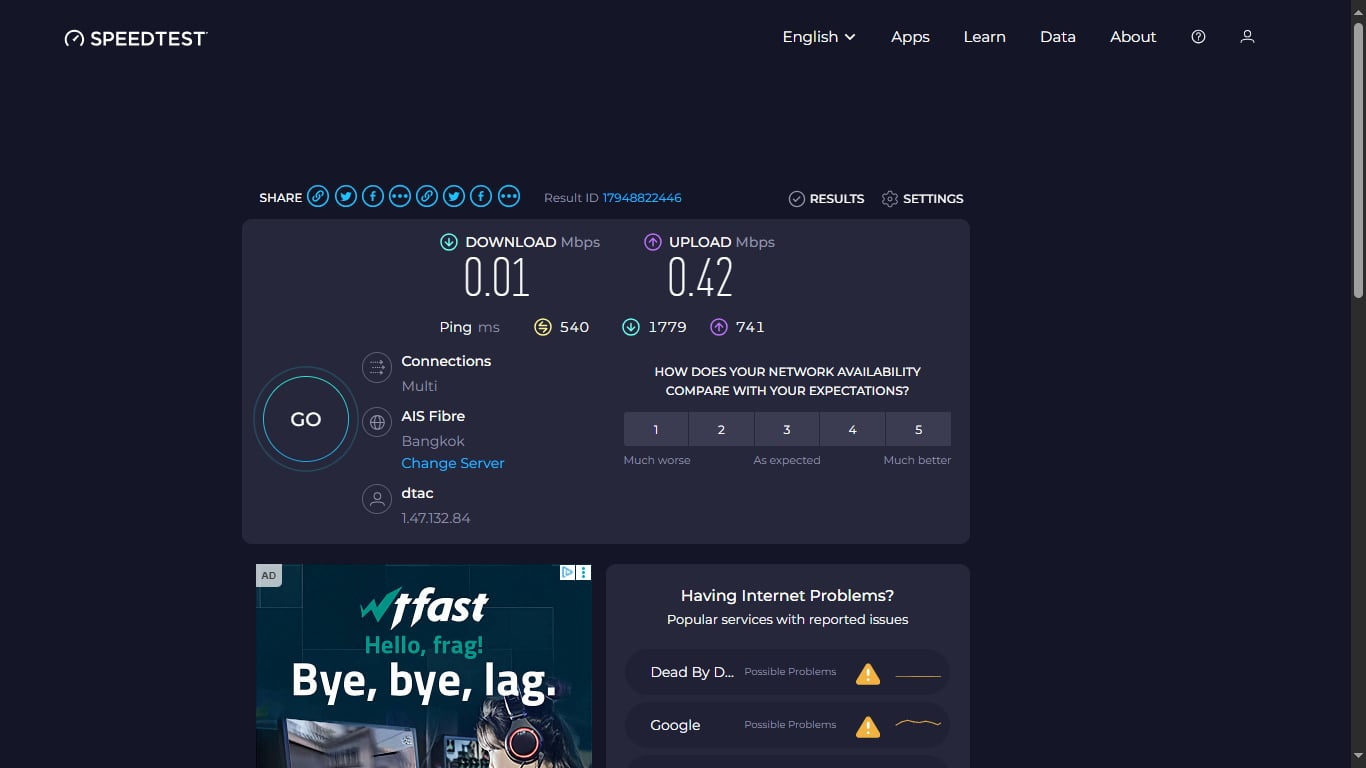Click the Dead By D... warning triangle

pyautogui.click(x=868, y=674)
